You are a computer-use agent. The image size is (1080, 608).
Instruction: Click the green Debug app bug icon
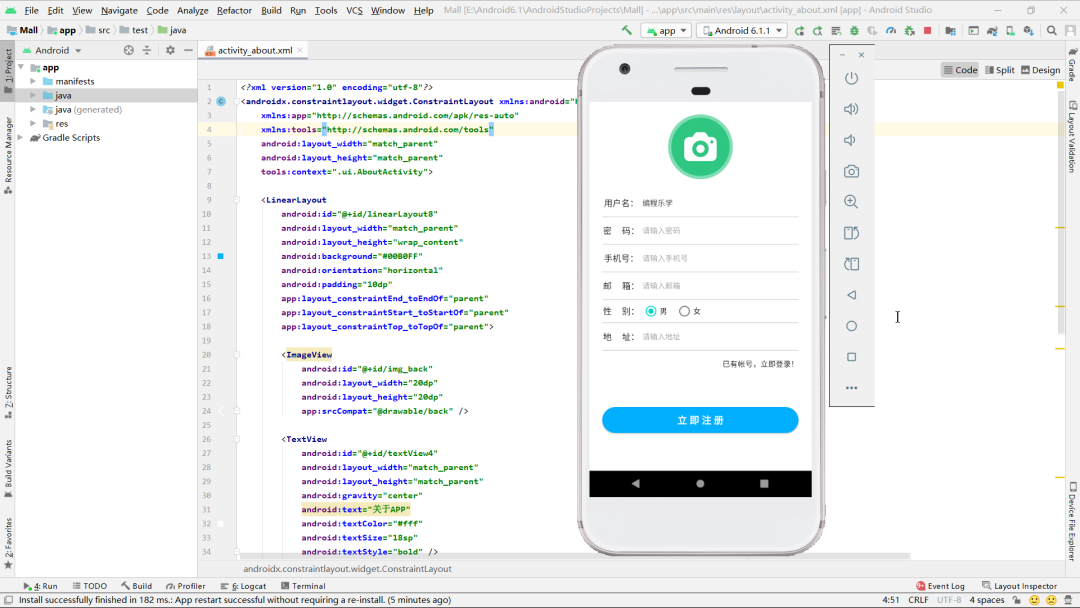[854, 30]
